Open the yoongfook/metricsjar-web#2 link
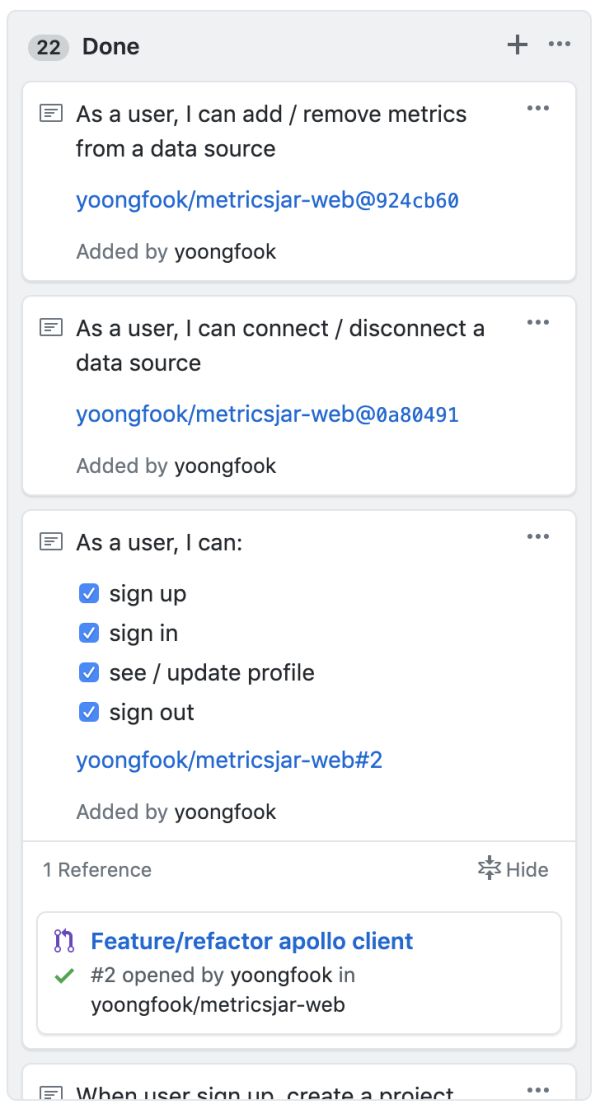 [x=229, y=760]
